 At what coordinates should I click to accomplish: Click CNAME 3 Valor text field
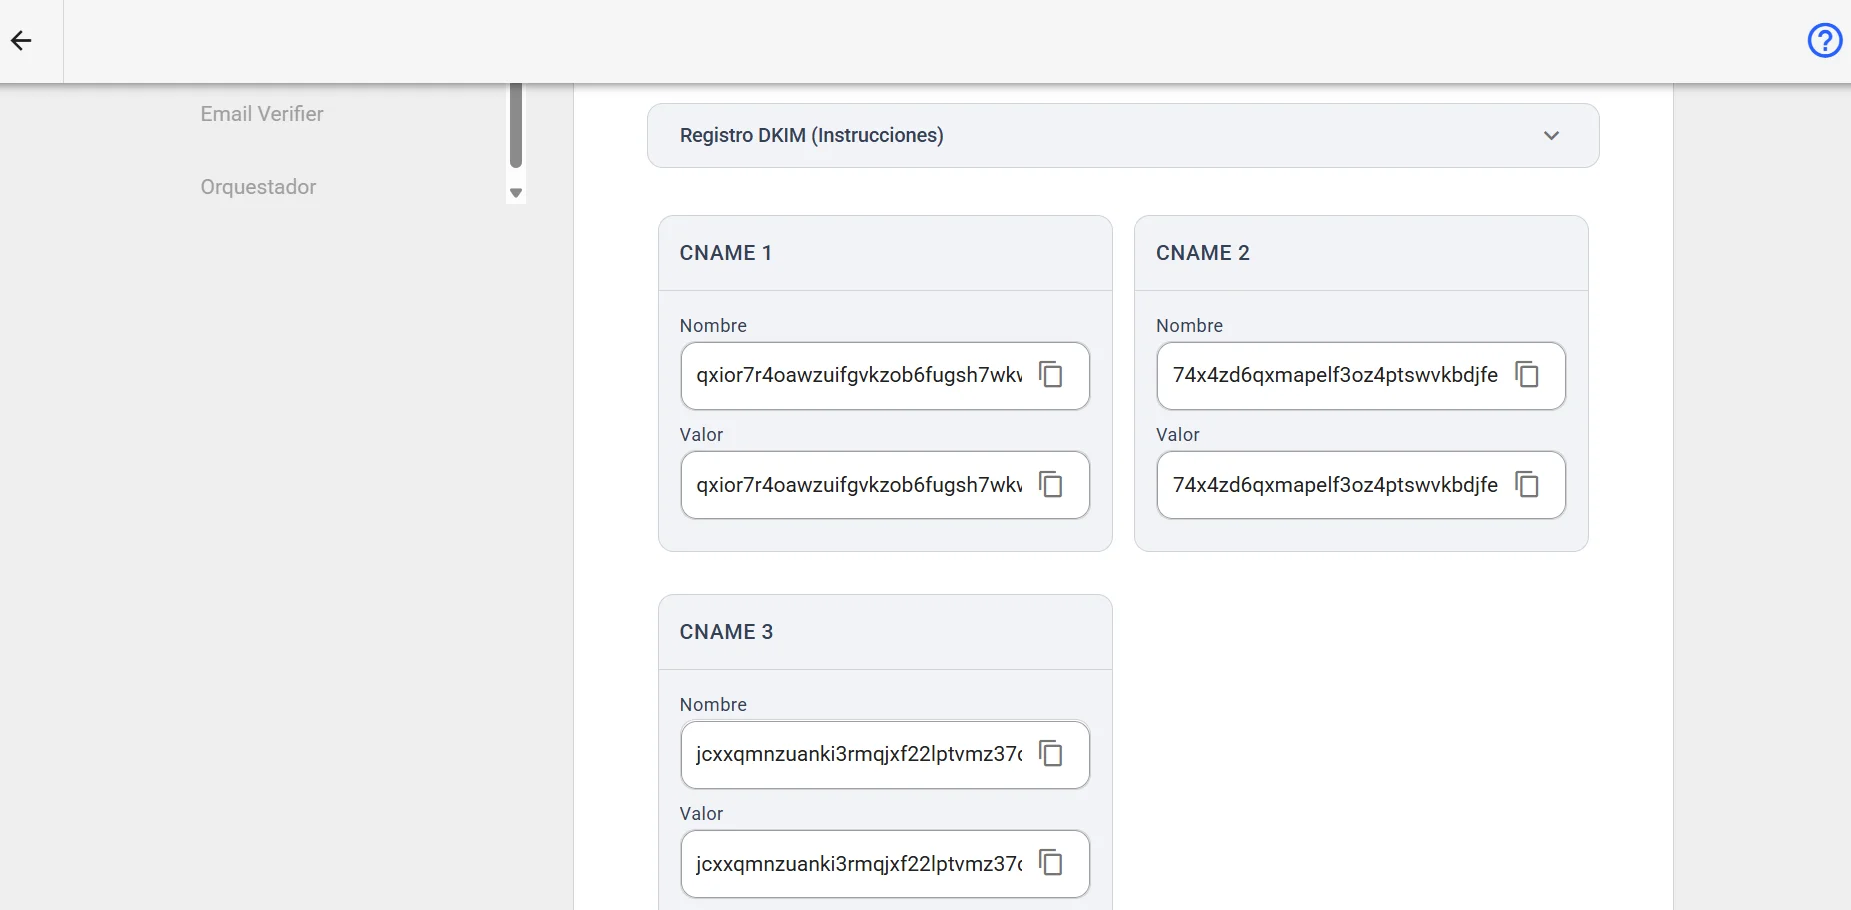[885, 864]
